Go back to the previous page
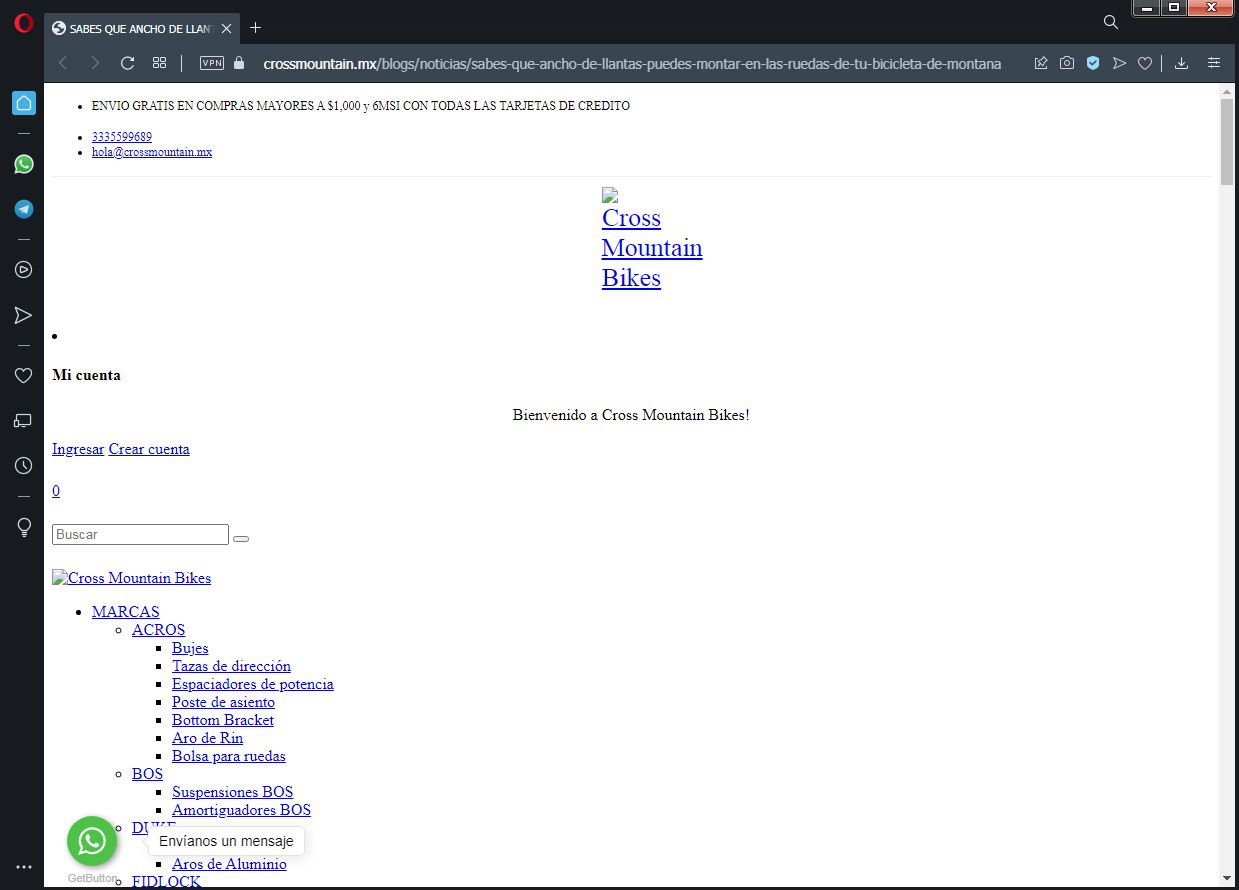The height and width of the screenshot is (890, 1239). (x=63, y=63)
